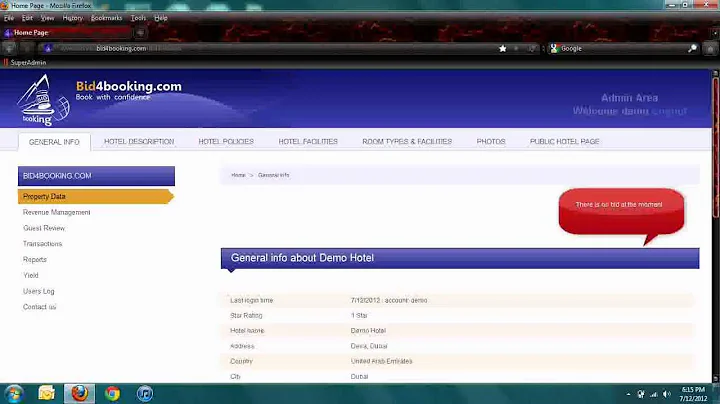Open Contact us in sidebar

(39, 307)
